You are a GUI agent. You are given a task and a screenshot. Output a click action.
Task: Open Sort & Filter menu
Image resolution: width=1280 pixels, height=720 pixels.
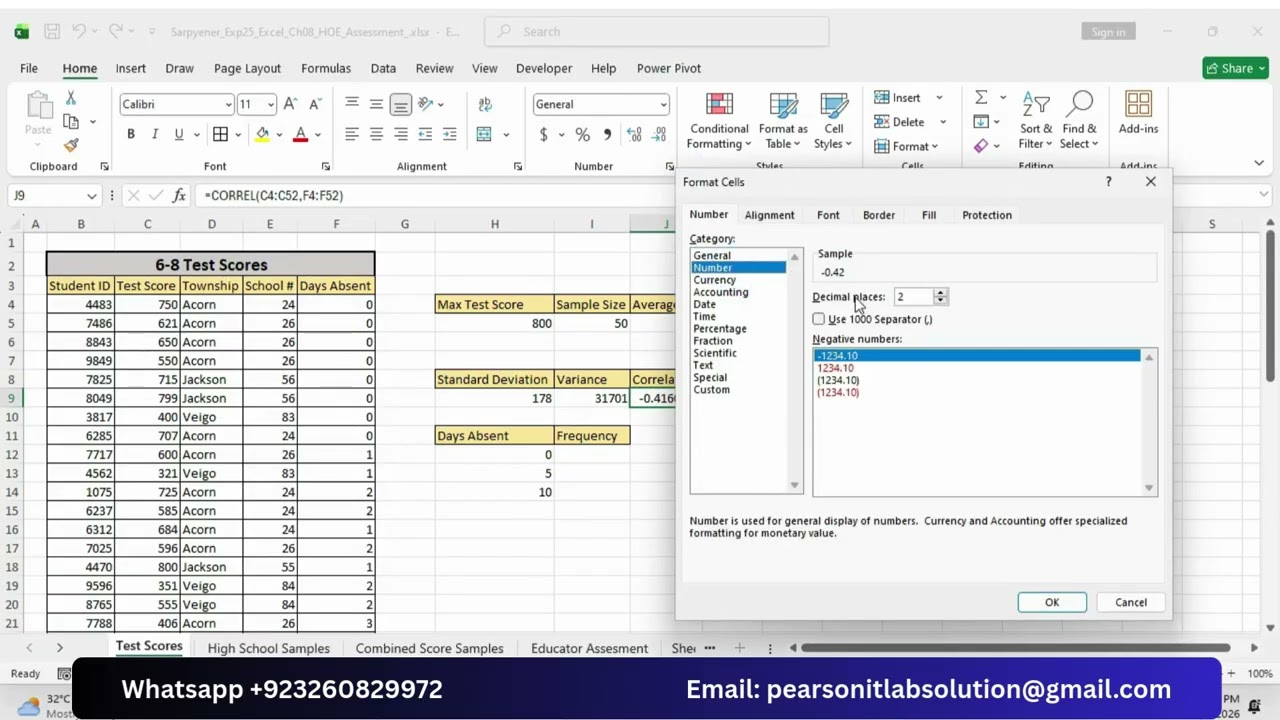1036,121
